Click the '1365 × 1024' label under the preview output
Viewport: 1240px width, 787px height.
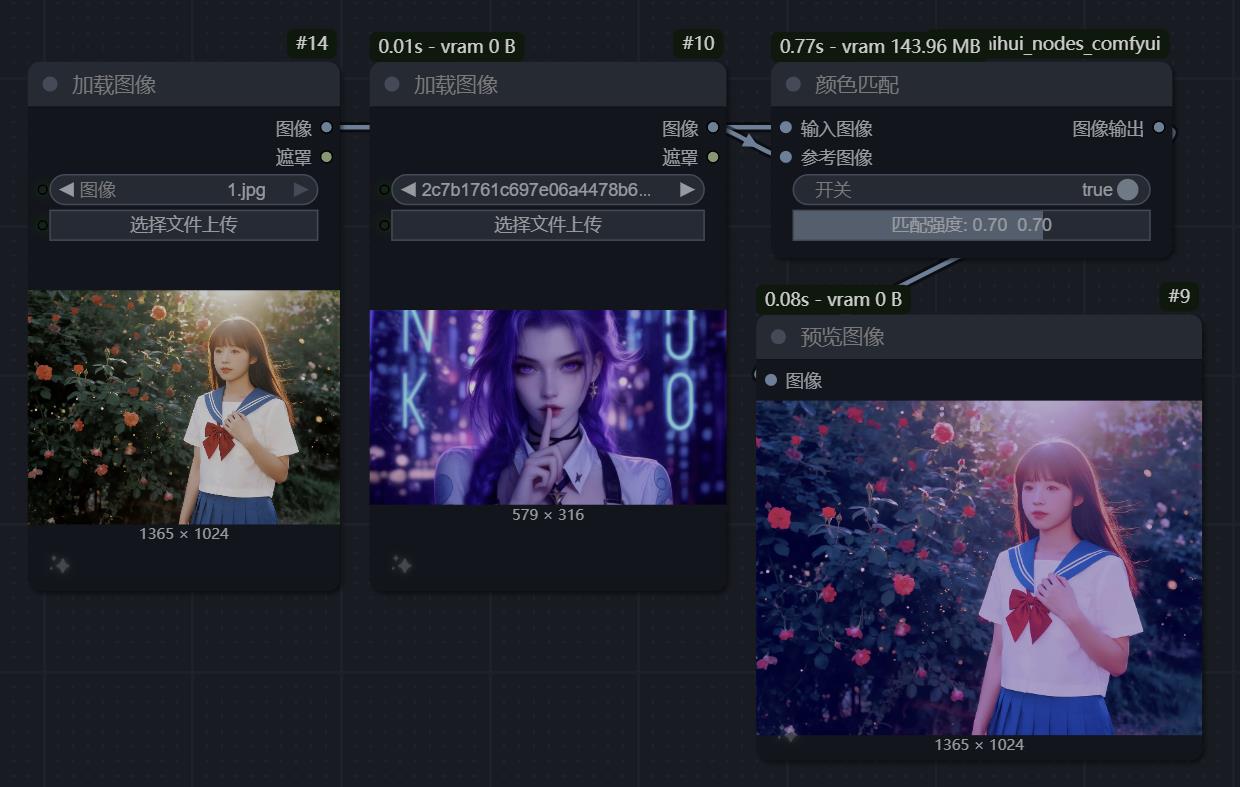979,745
